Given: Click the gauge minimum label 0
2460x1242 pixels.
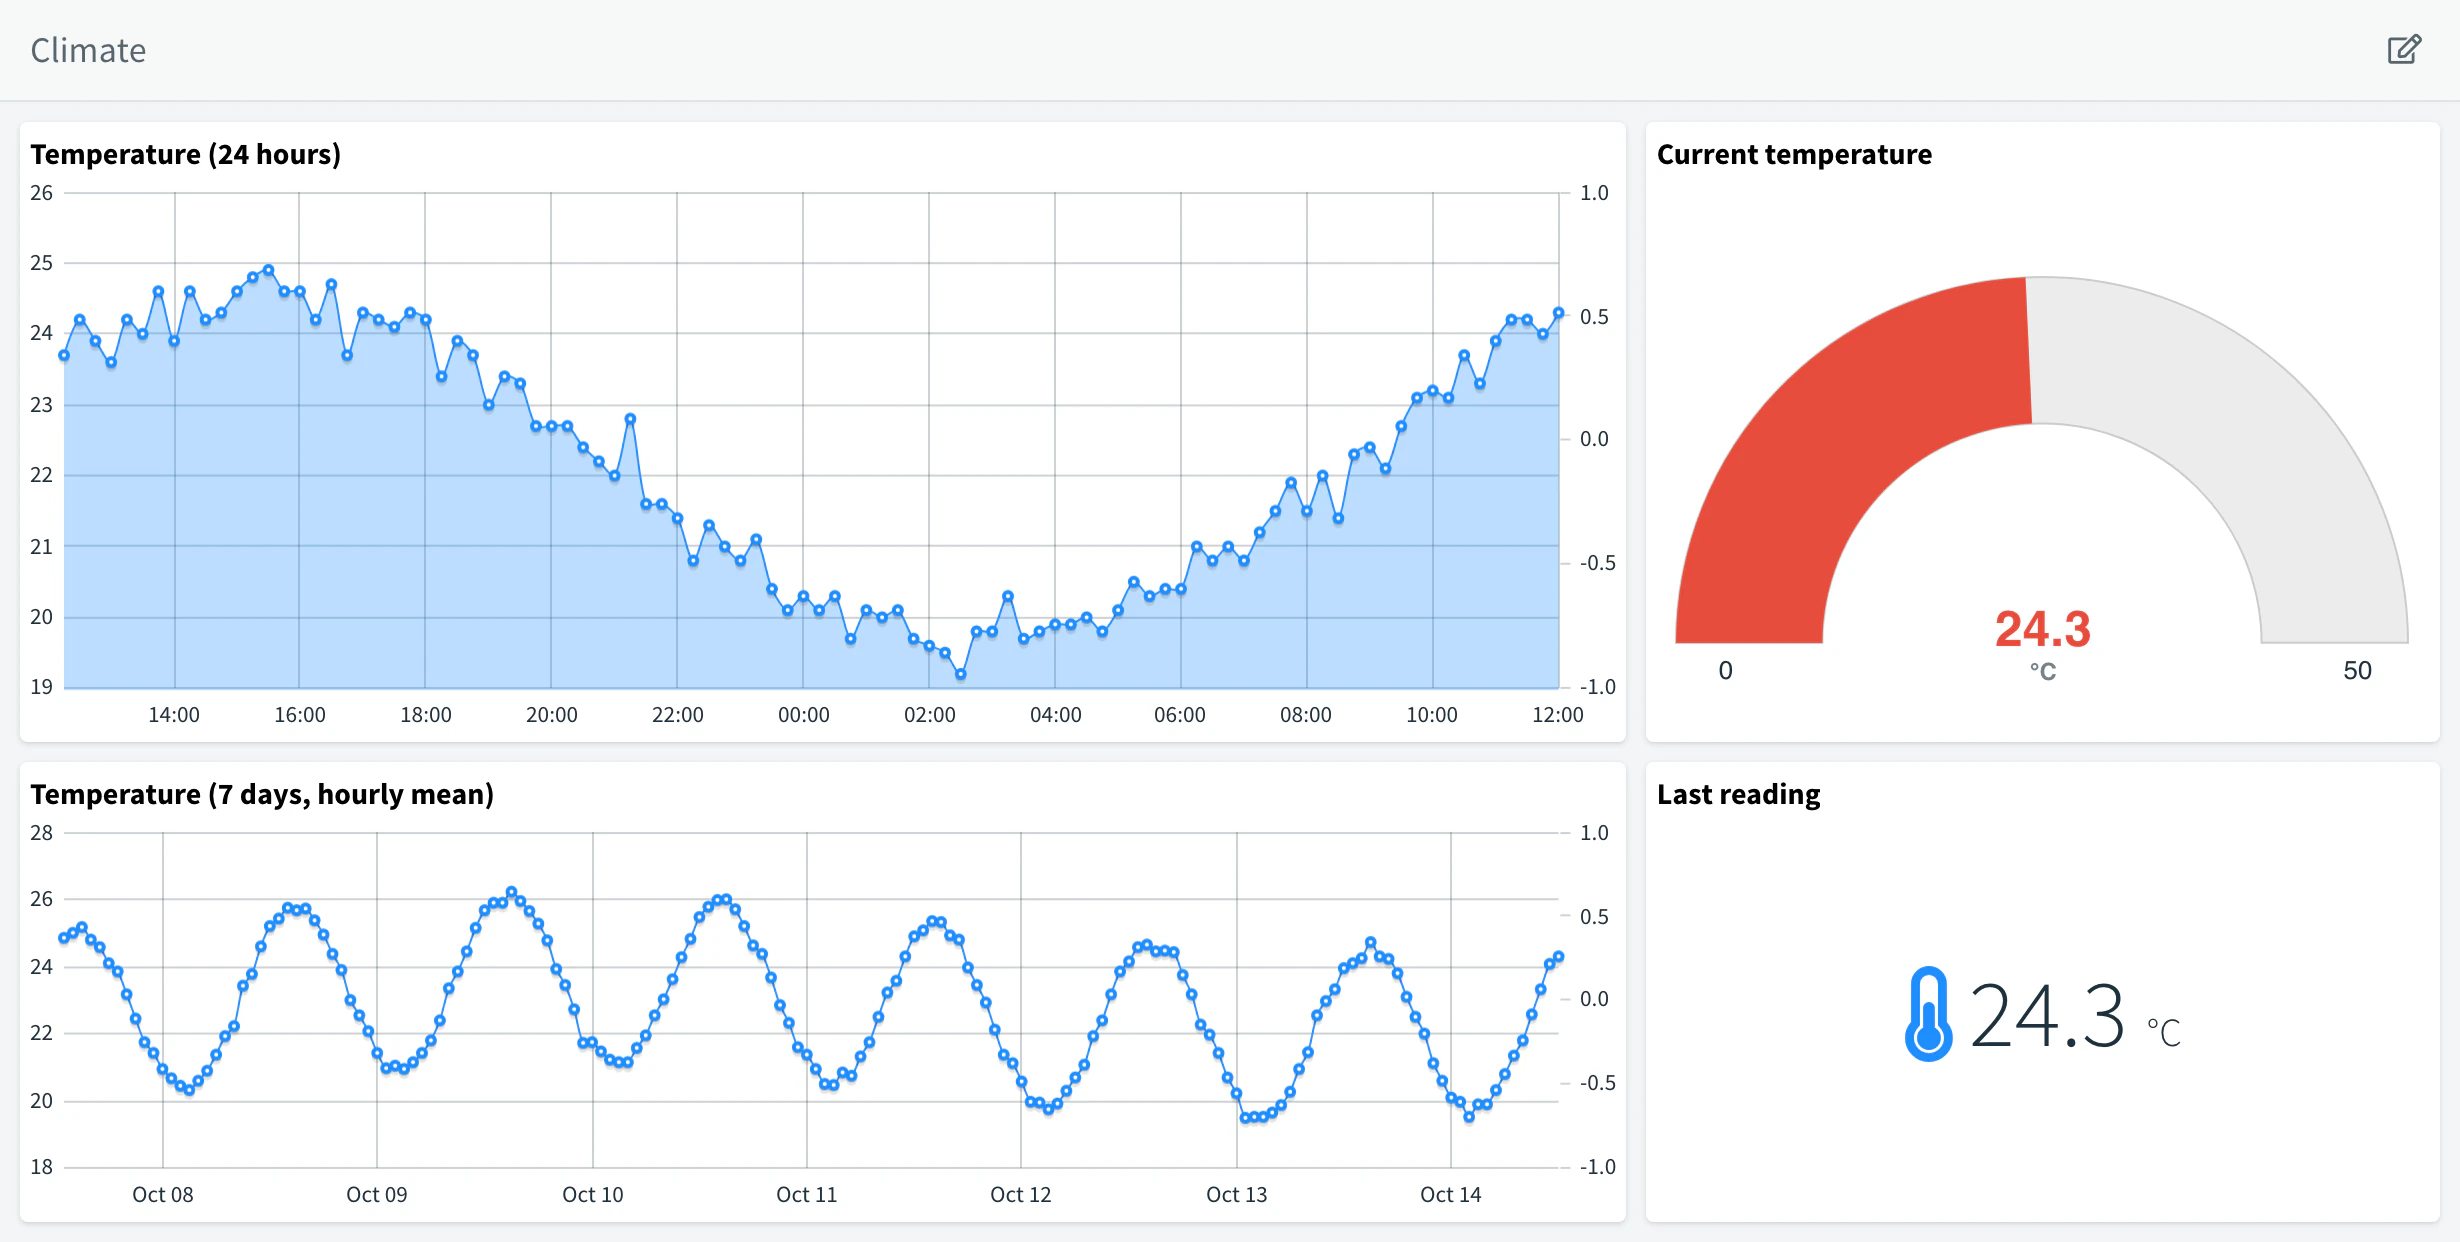Looking at the screenshot, I should [x=1726, y=670].
